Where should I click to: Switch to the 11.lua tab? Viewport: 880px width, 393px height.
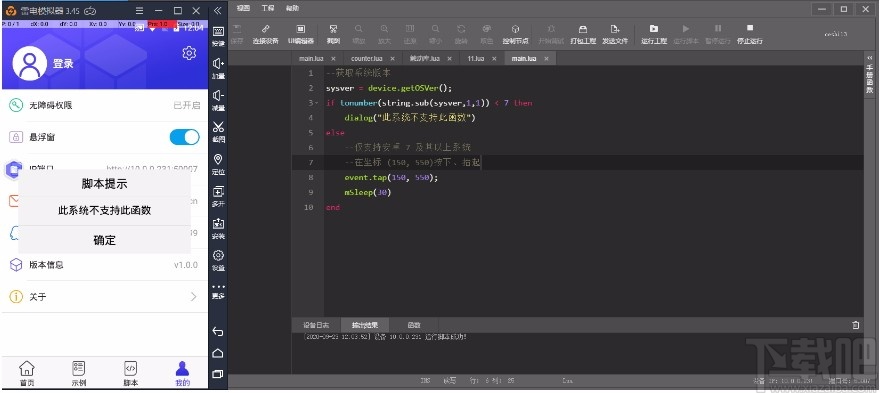[x=475, y=58]
